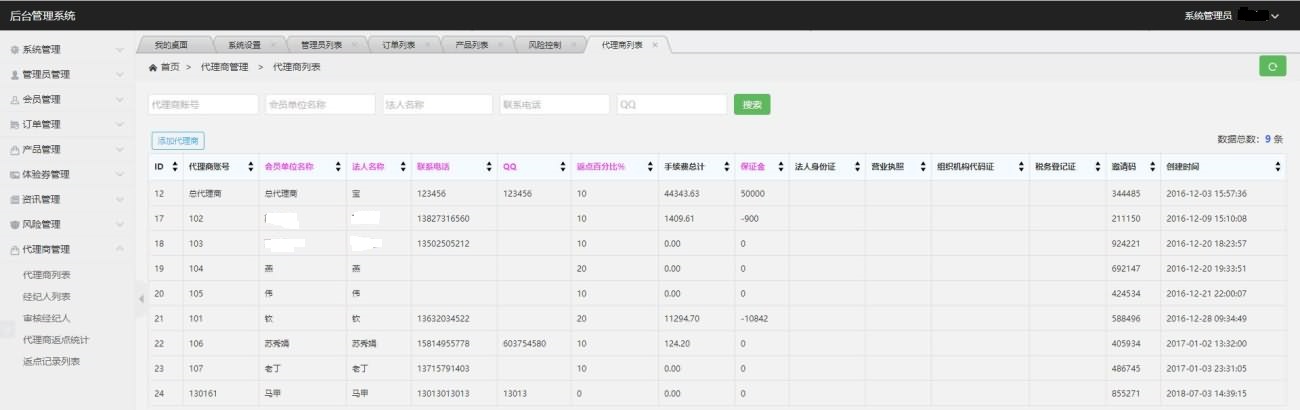Focus the 联系电话 search field

[x=555, y=104]
